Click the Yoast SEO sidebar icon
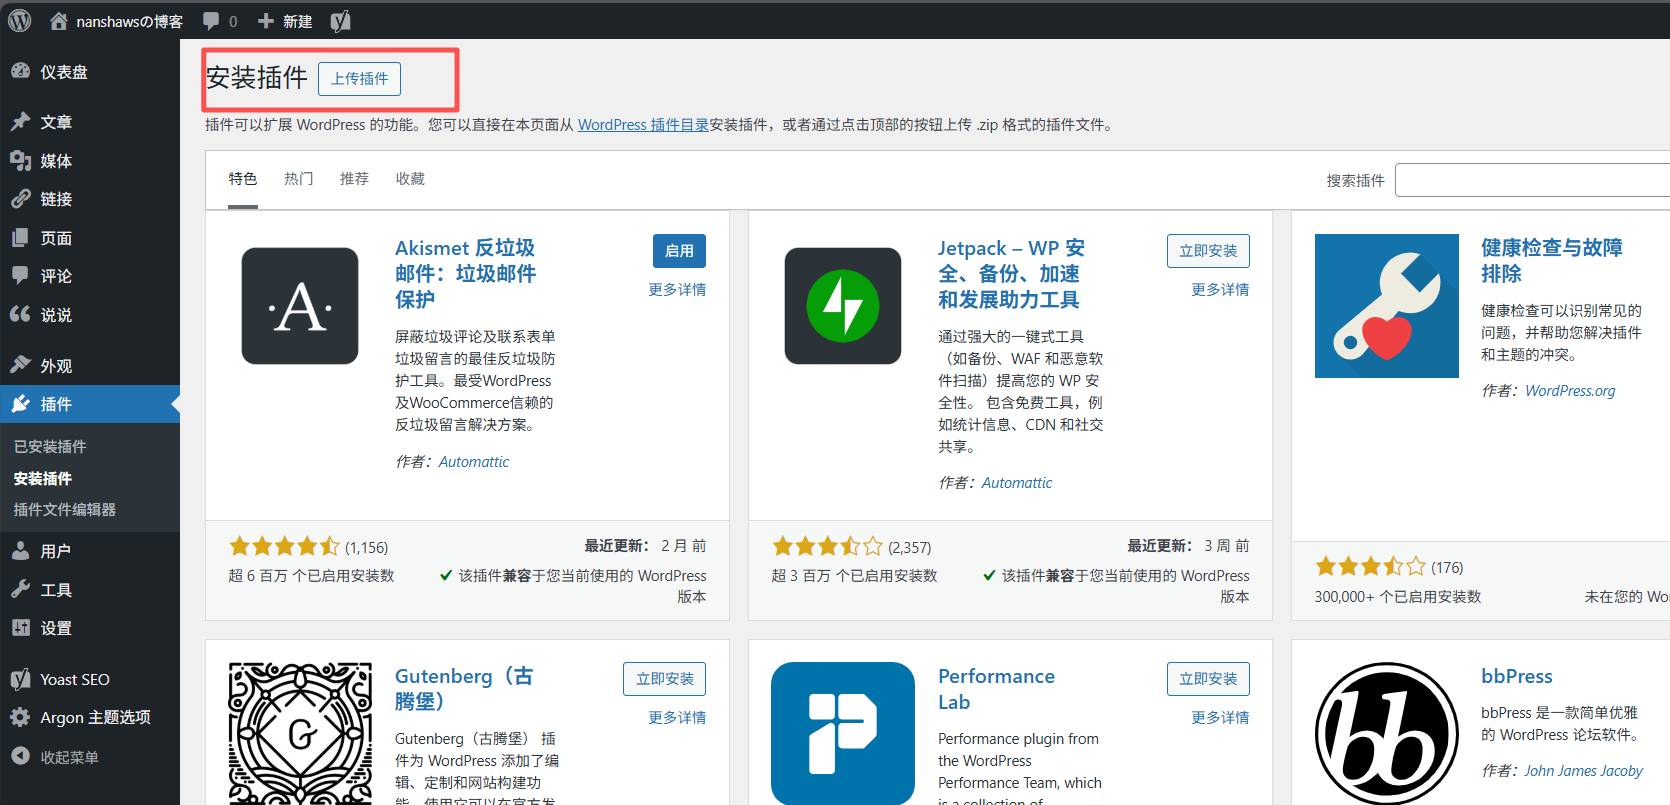 click(x=20, y=679)
